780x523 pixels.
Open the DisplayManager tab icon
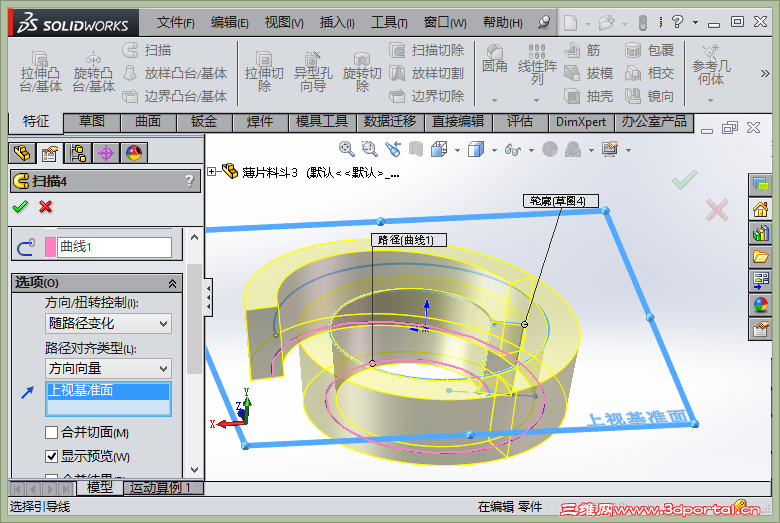[134, 153]
